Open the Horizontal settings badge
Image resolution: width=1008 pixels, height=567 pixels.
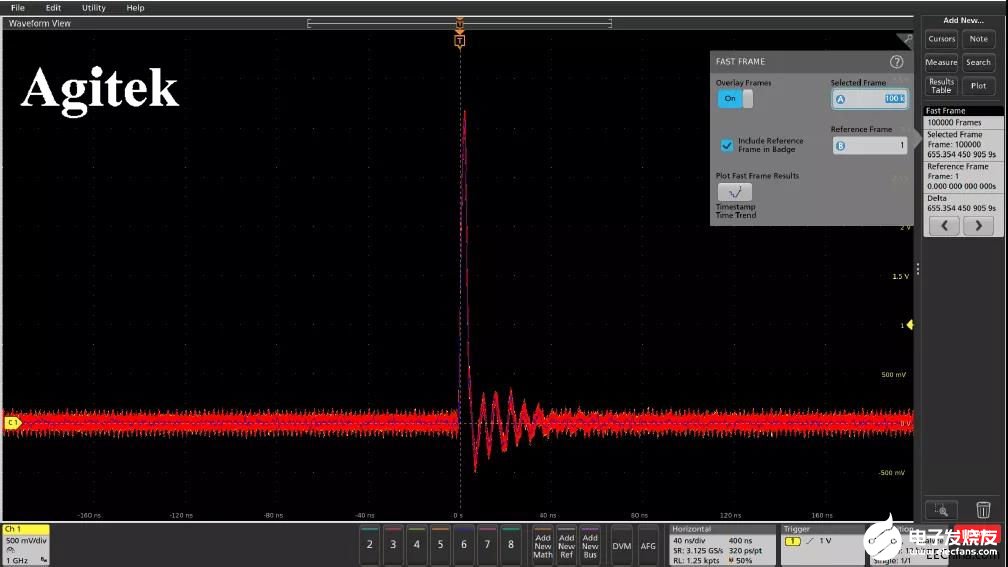722,545
